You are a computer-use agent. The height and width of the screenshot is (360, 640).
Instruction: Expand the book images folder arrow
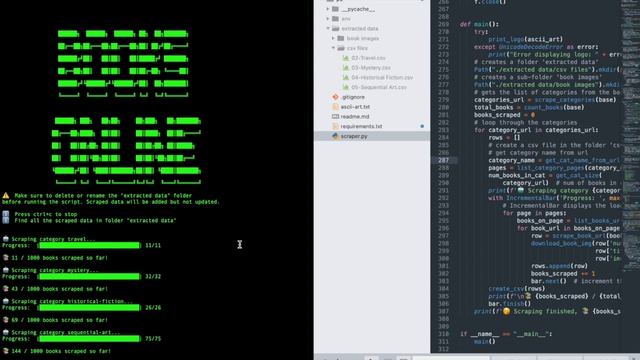click(333, 38)
